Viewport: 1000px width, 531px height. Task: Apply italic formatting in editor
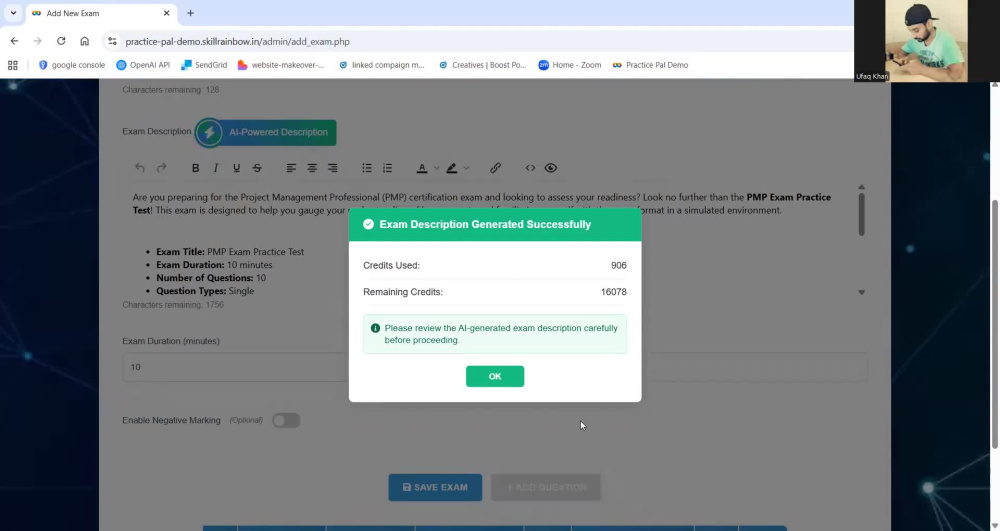(216, 168)
